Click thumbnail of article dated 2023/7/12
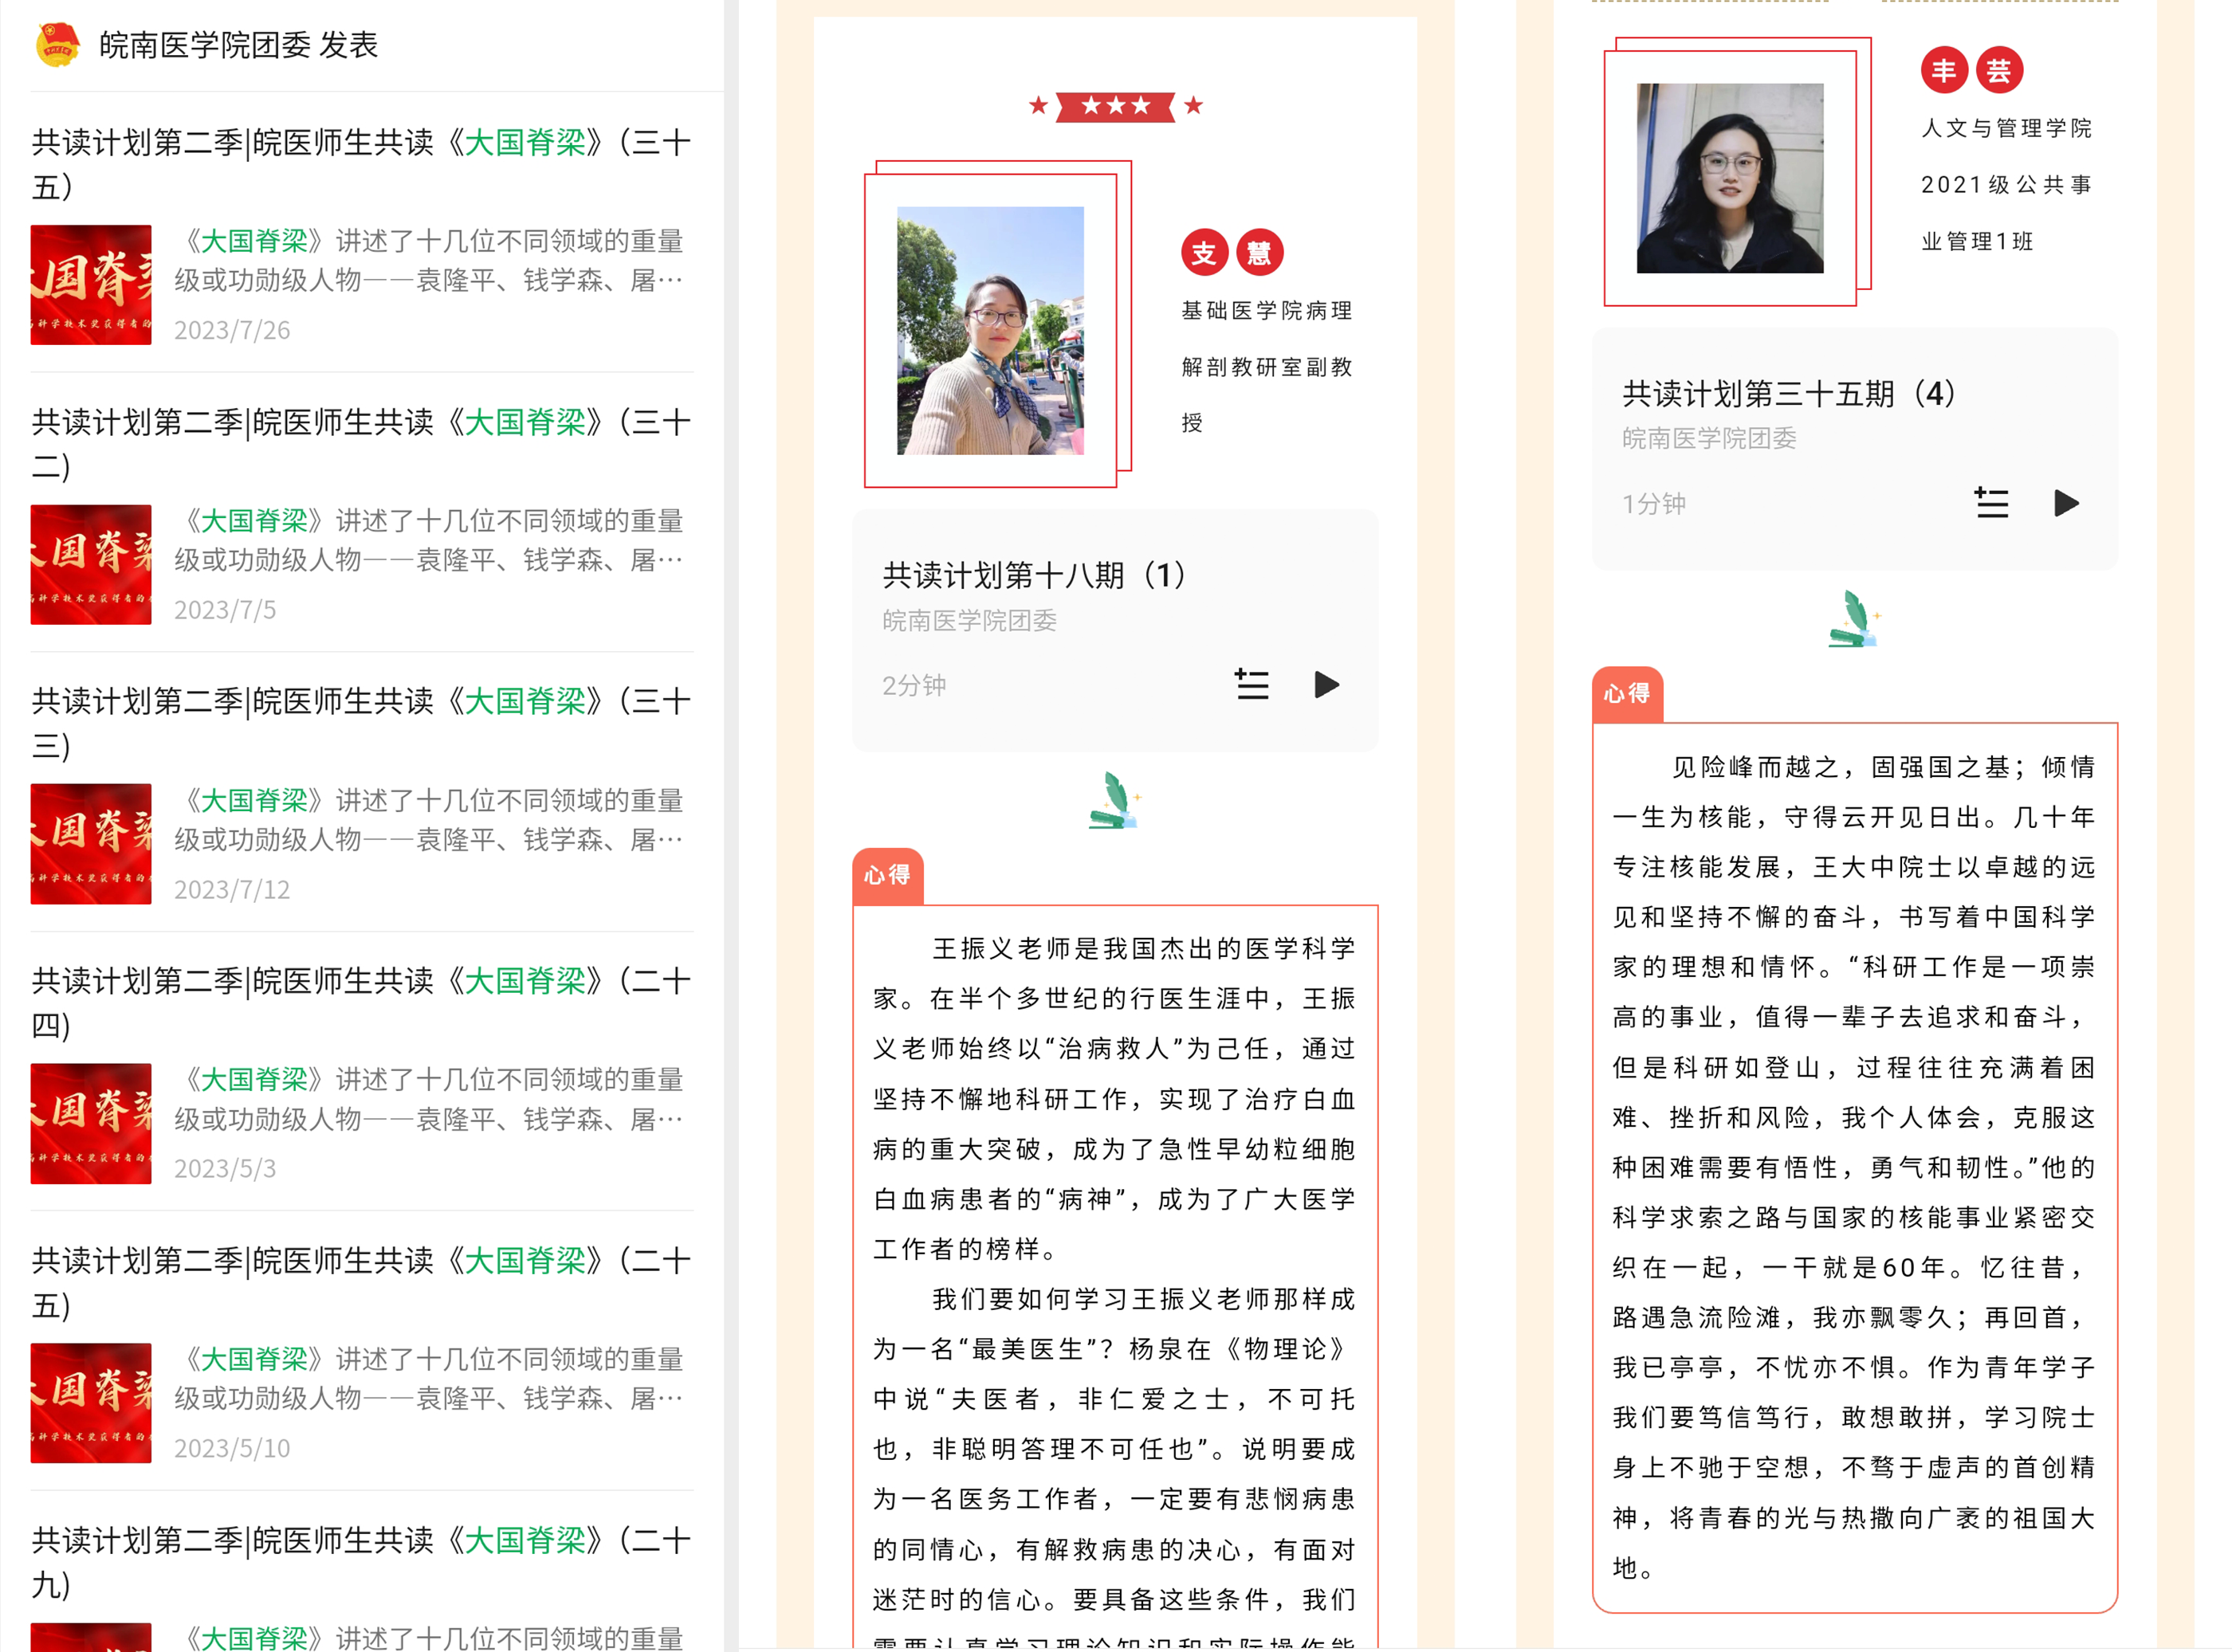 91,844
